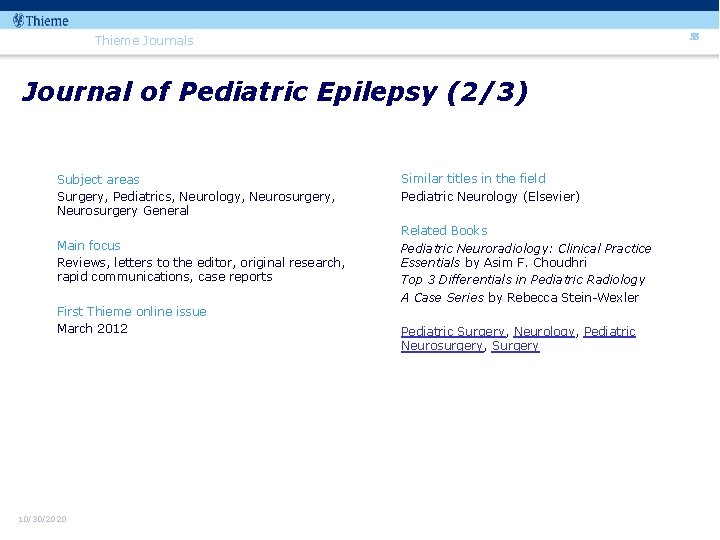Open the Neurology link
Image resolution: width=720 pixels, height=540 pixels.
point(544,332)
